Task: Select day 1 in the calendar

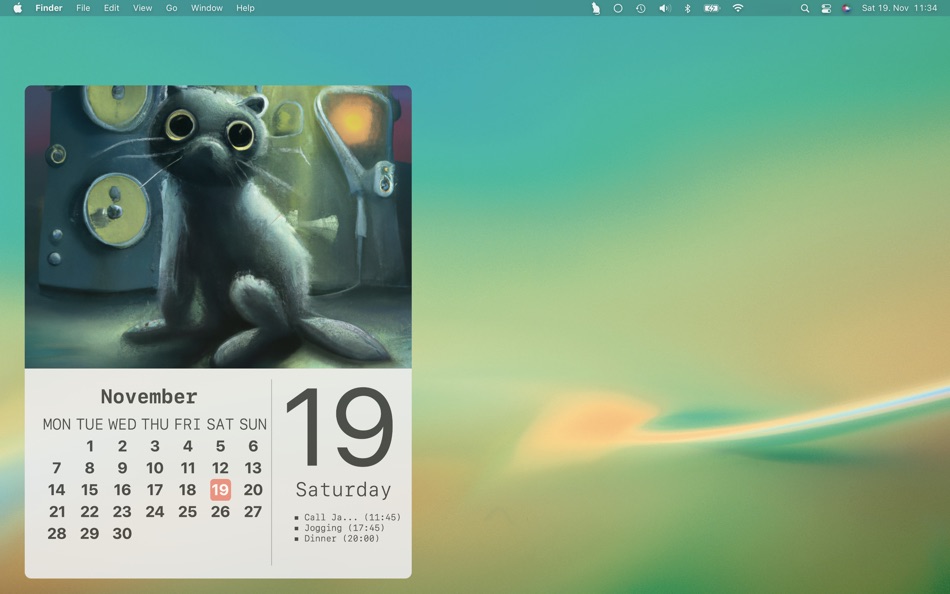Action: coord(90,446)
